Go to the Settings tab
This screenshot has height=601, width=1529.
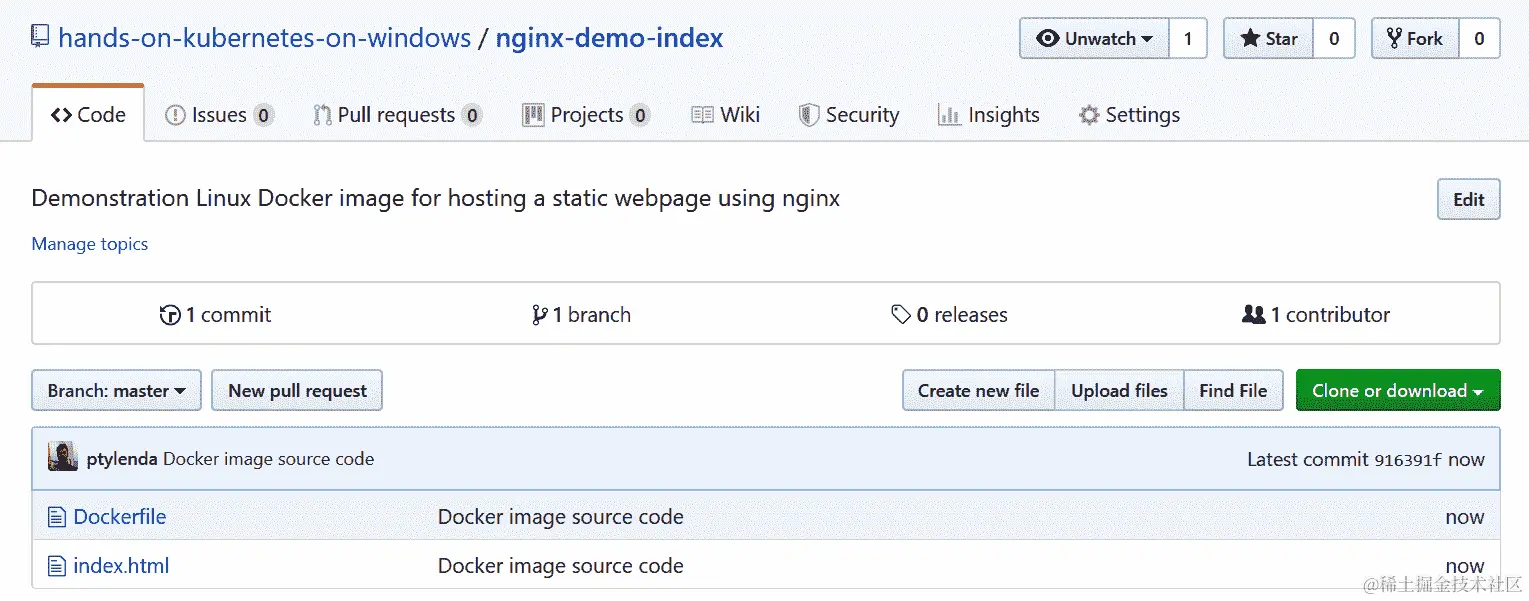(x=1129, y=115)
